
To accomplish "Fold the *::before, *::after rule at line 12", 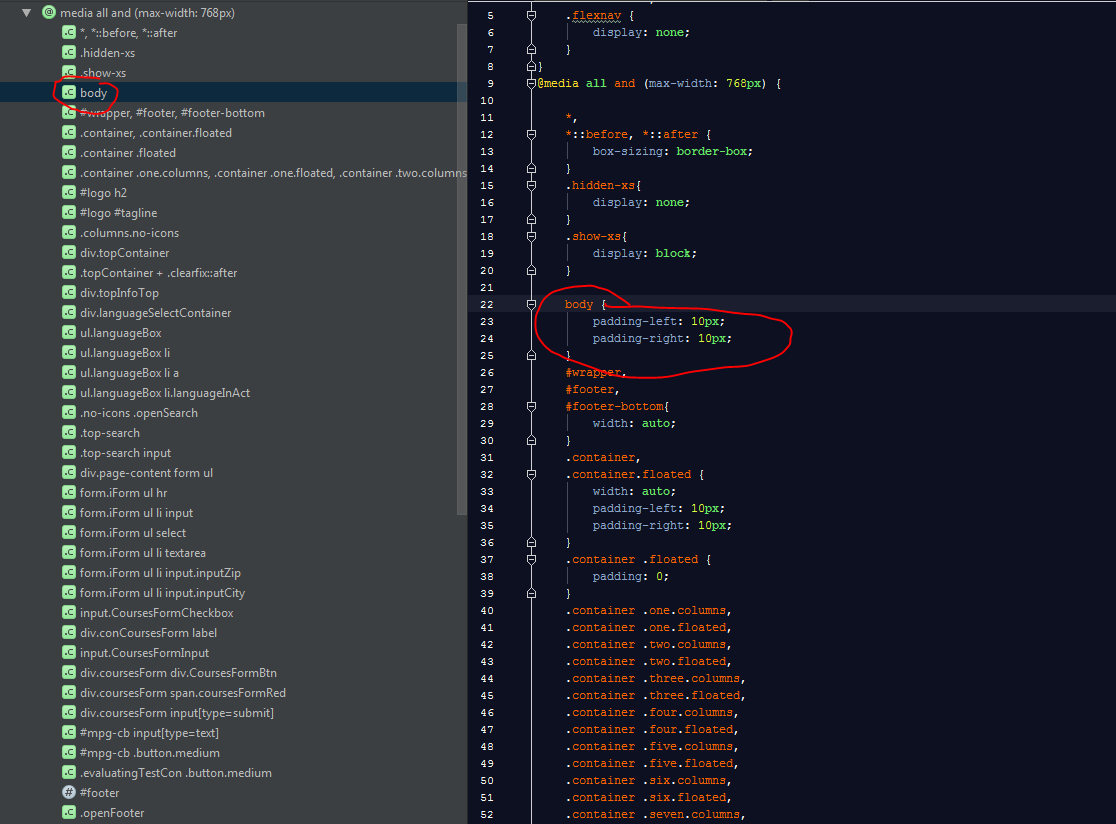I will (531, 134).
